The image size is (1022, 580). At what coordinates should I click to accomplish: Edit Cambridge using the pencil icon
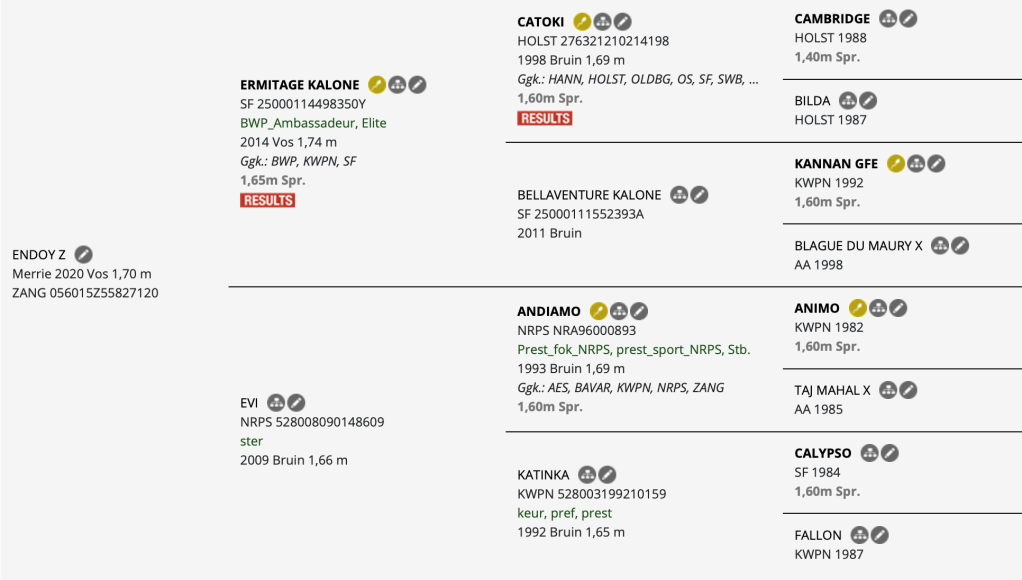click(908, 19)
